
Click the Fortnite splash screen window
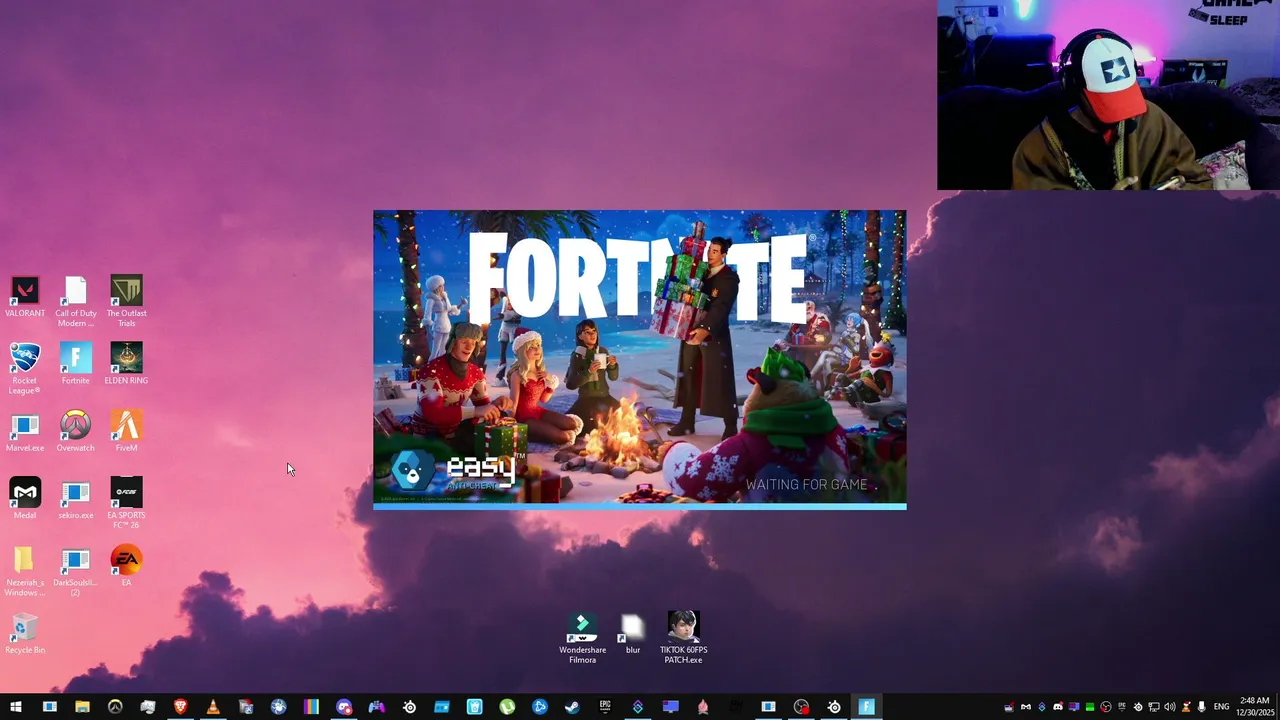(x=640, y=360)
